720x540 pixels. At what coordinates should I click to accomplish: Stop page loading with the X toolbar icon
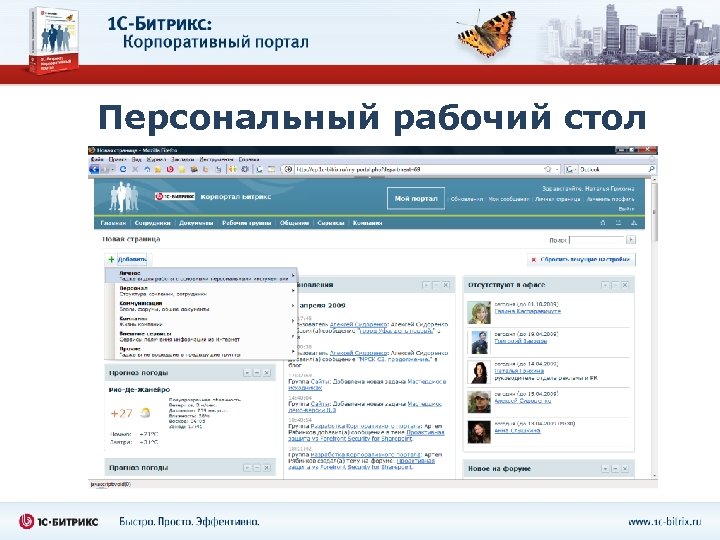click(x=135, y=169)
